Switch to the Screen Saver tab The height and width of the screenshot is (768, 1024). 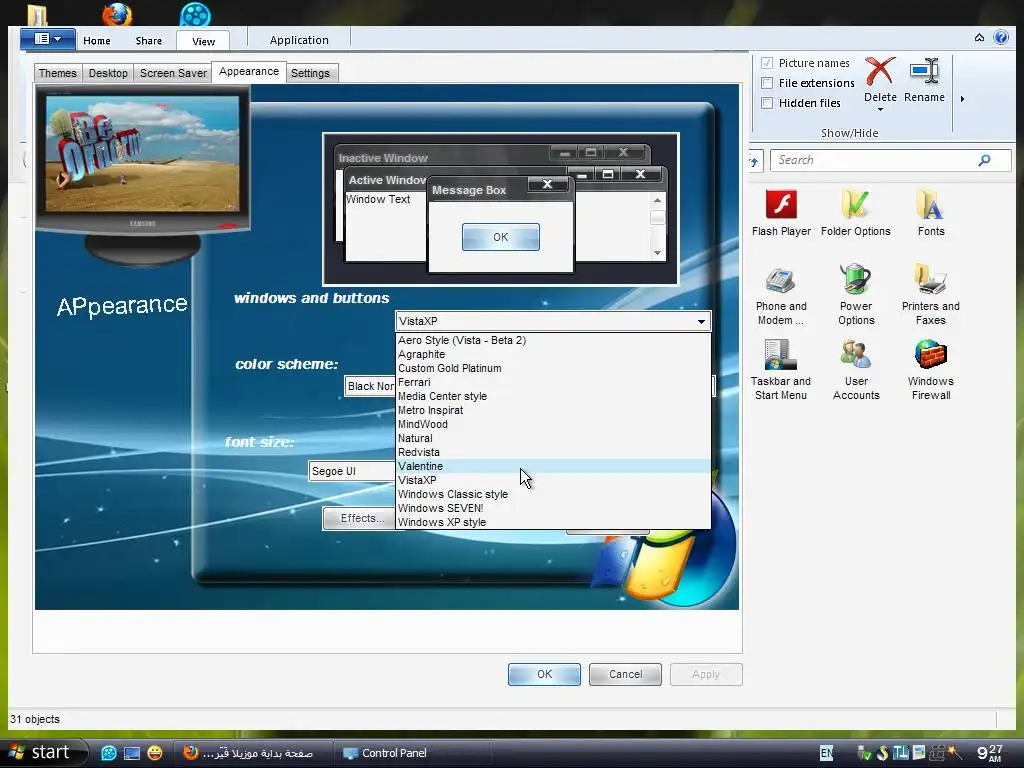173,73
